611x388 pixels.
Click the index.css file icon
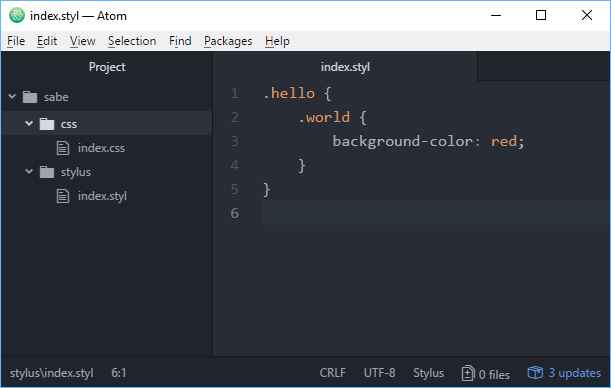click(x=63, y=148)
